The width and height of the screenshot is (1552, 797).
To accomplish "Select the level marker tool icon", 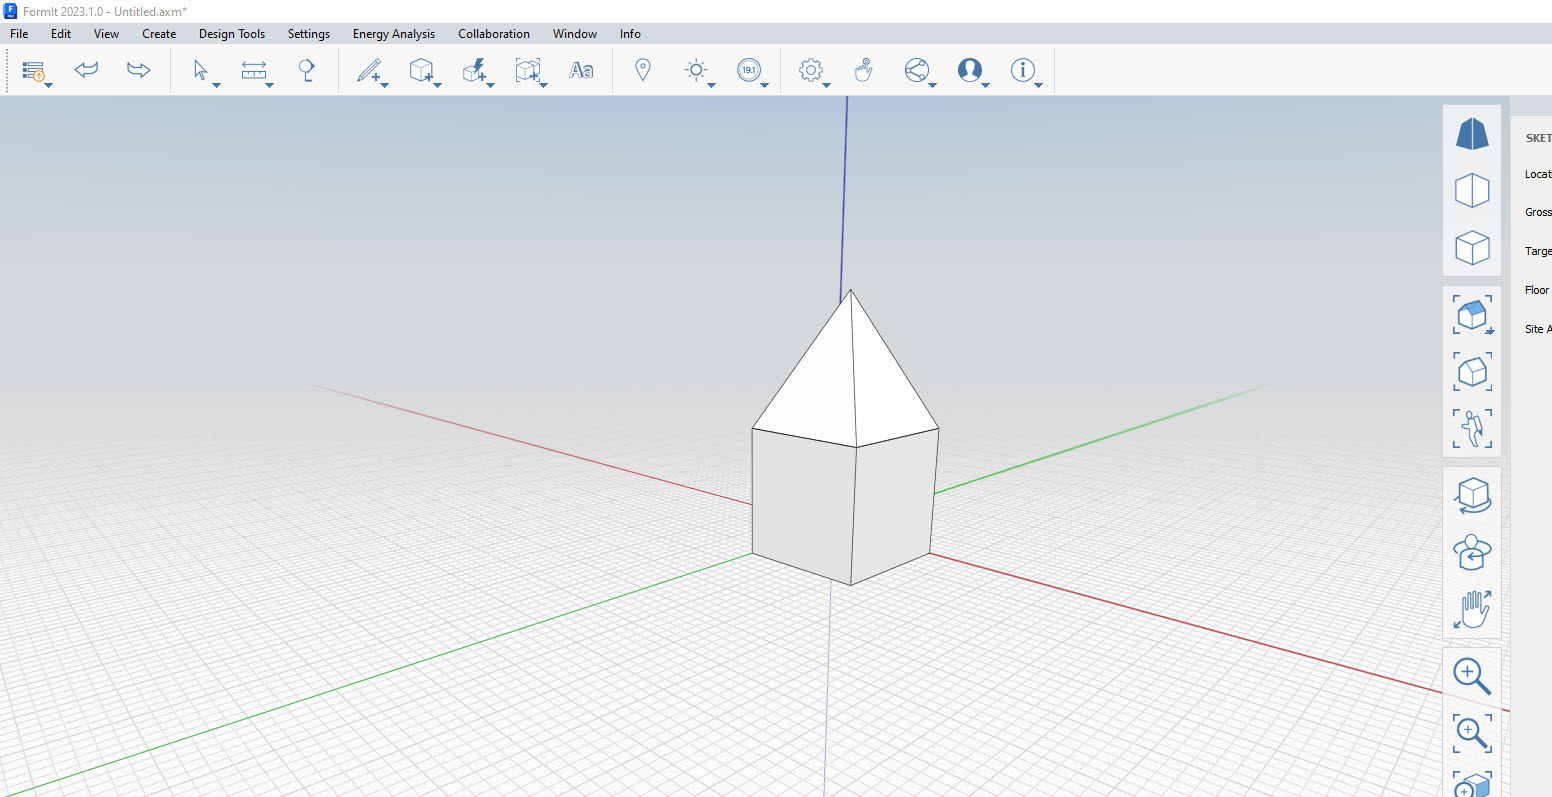I will click(x=307, y=70).
